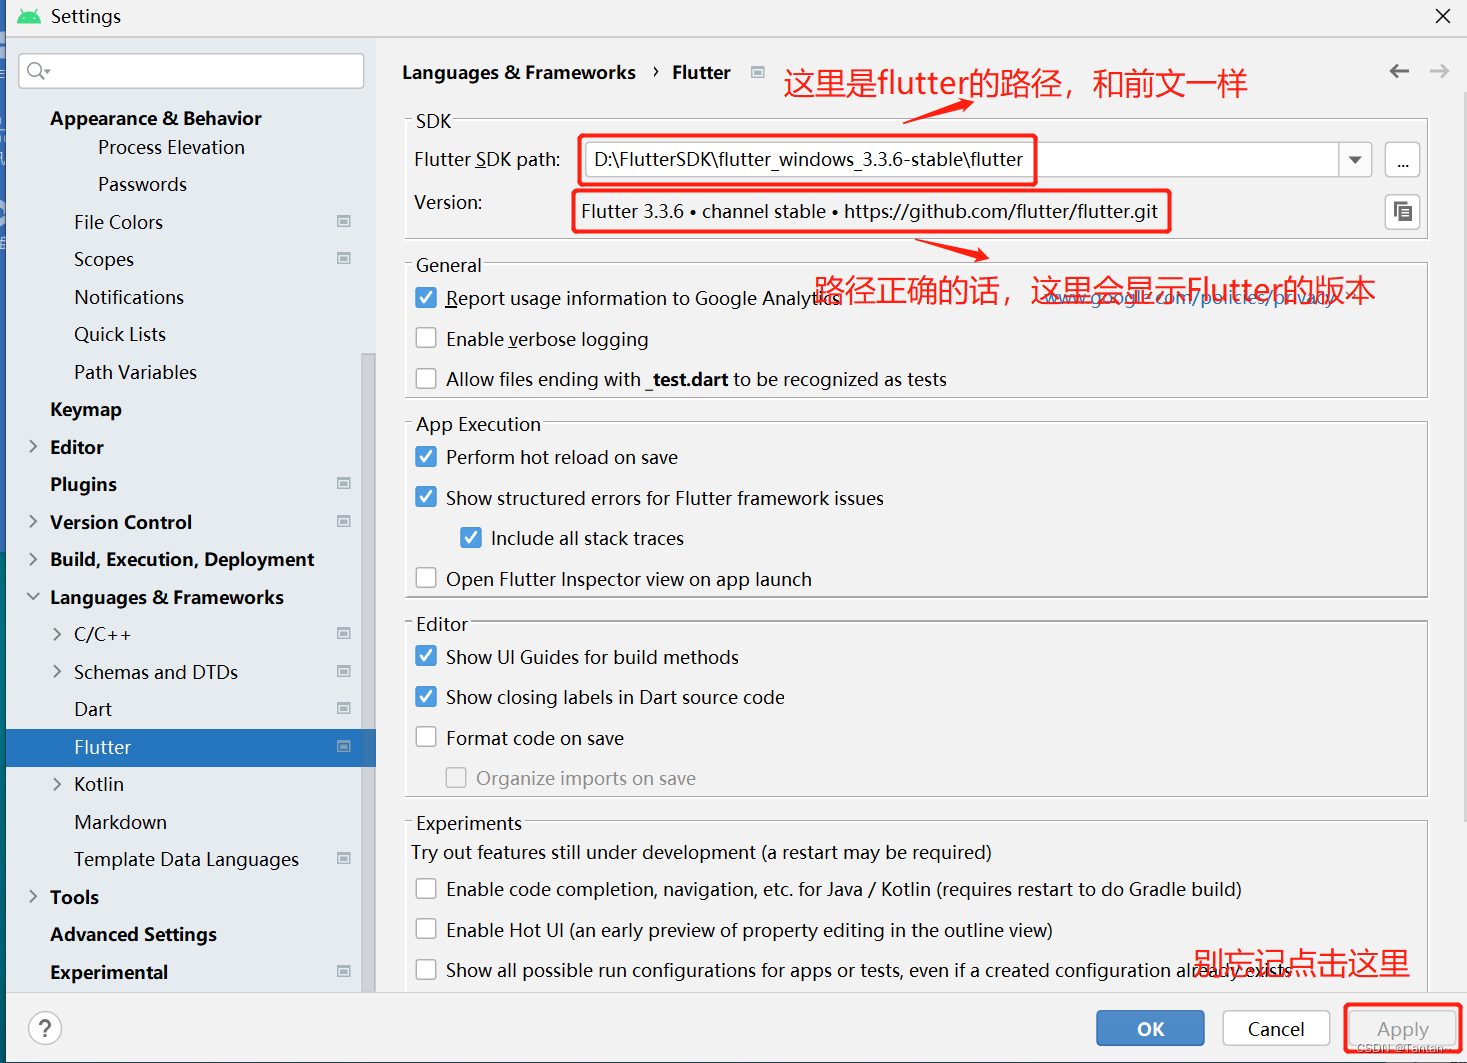This screenshot has height=1063, width=1467.
Task: Click project icon next to Dart
Action: (x=344, y=708)
